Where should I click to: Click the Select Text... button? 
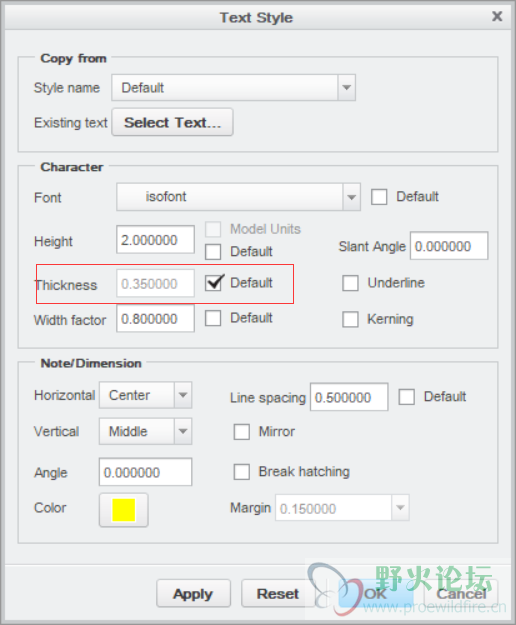(173, 122)
